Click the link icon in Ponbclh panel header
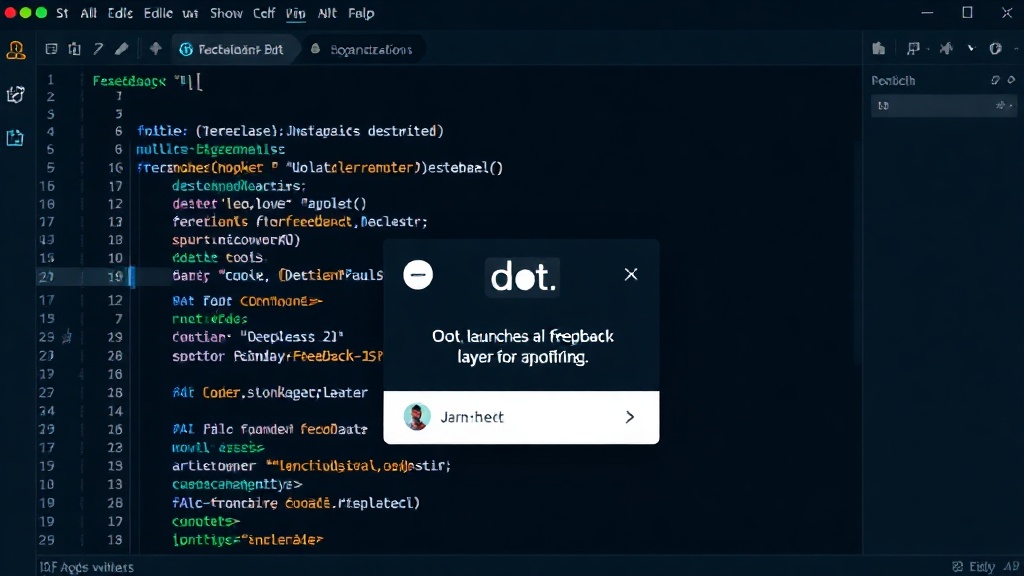 coord(995,80)
